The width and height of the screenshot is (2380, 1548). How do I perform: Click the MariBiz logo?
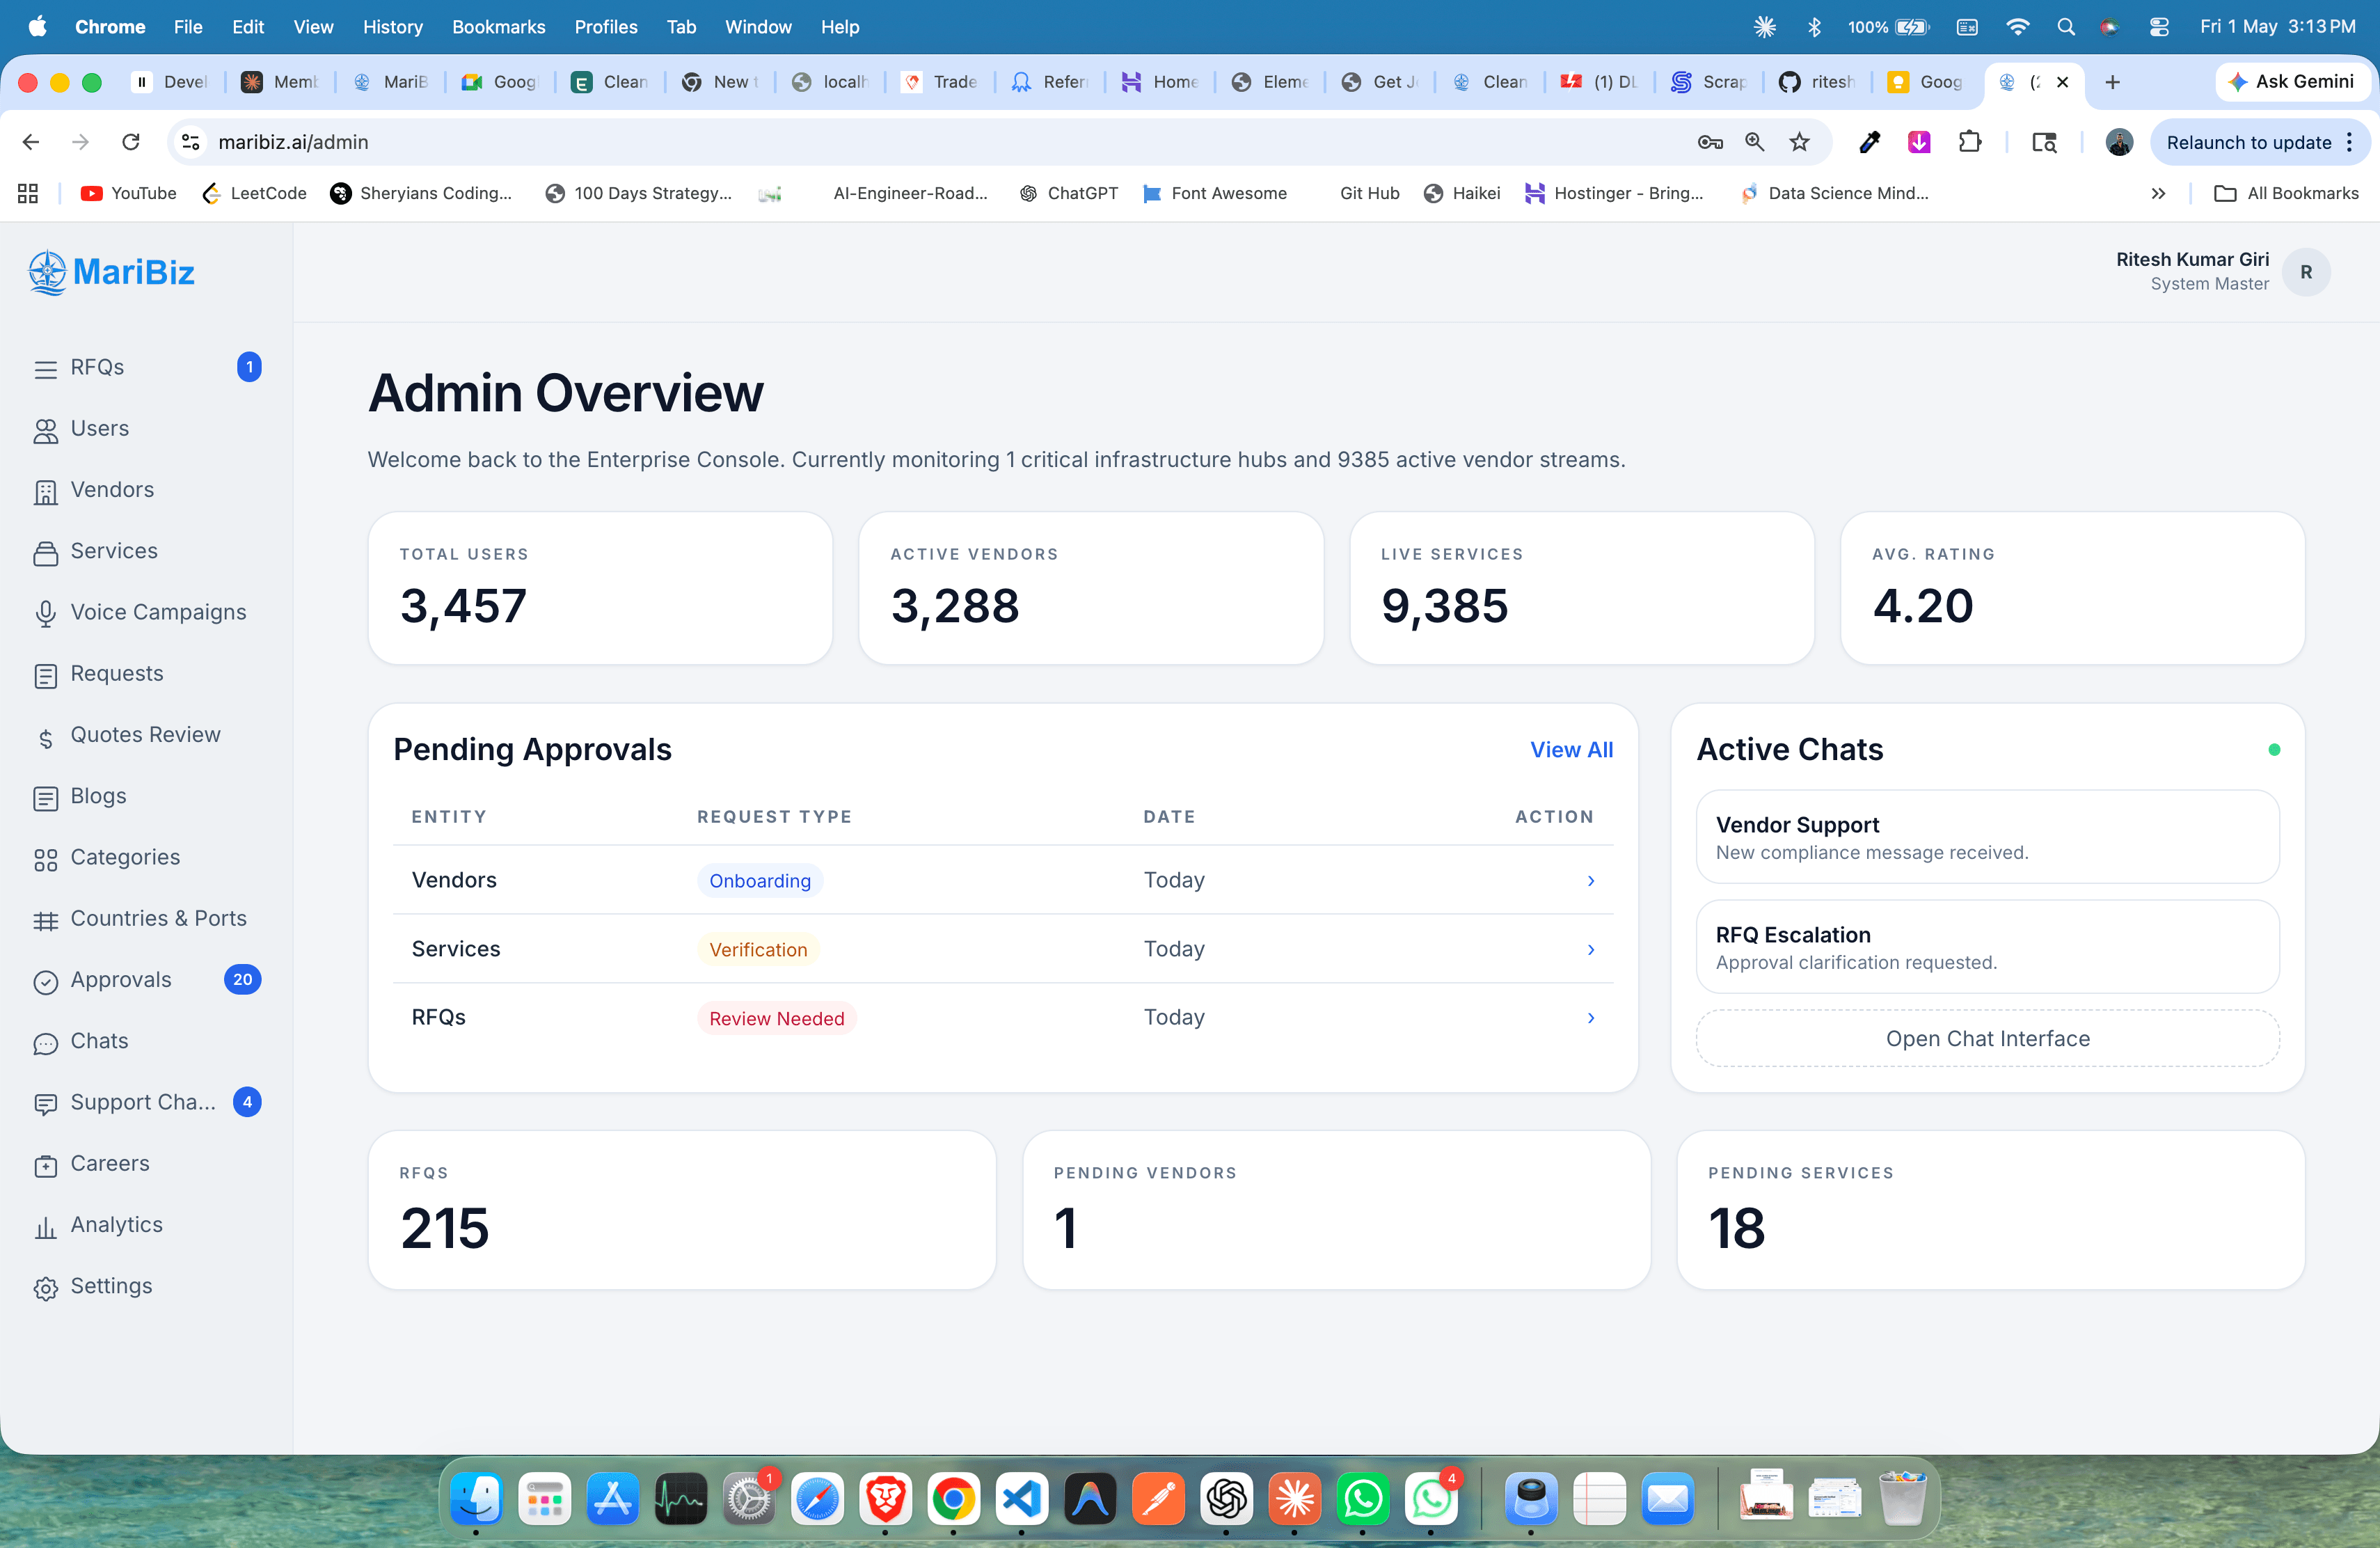tap(112, 272)
